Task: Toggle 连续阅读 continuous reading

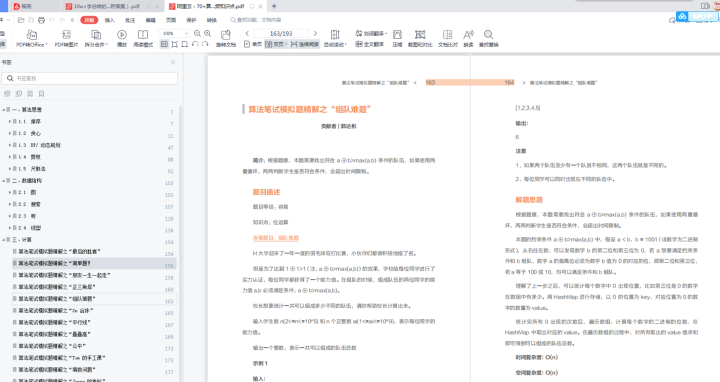Action: (x=305, y=45)
